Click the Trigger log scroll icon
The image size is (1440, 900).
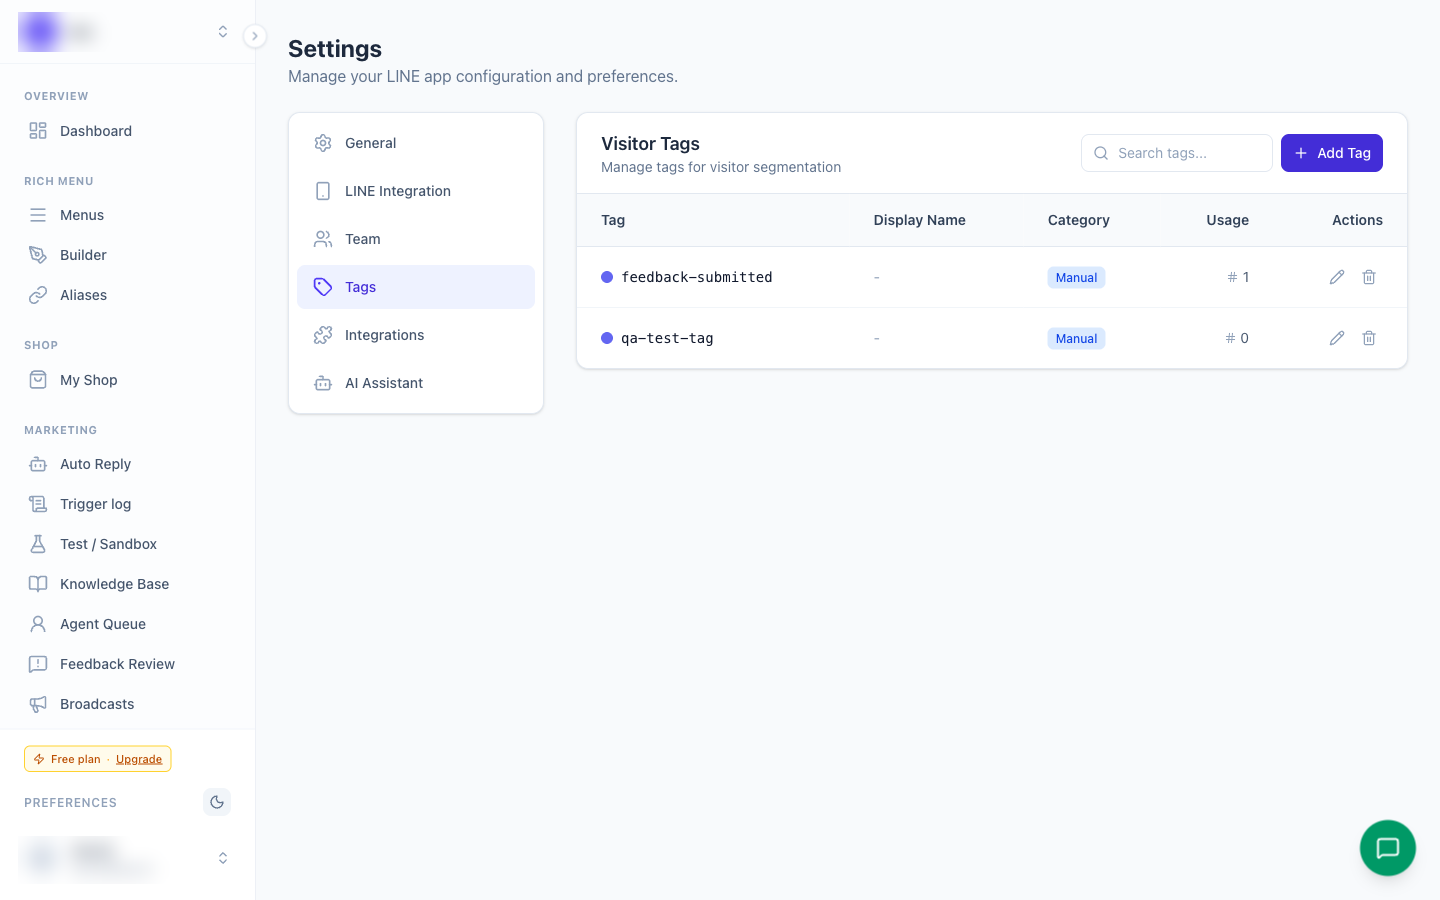(38, 504)
